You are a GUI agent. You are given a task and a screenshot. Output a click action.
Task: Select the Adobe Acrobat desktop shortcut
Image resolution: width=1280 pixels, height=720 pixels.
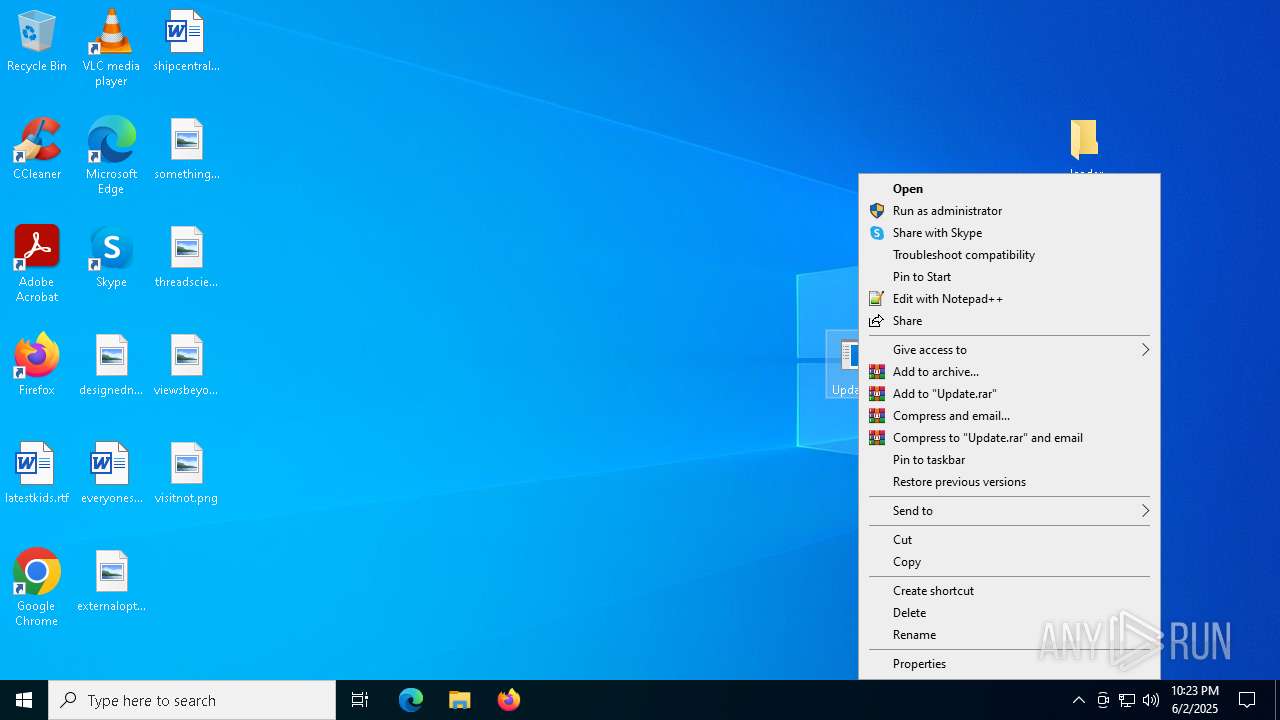pyautogui.click(x=37, y=264)
